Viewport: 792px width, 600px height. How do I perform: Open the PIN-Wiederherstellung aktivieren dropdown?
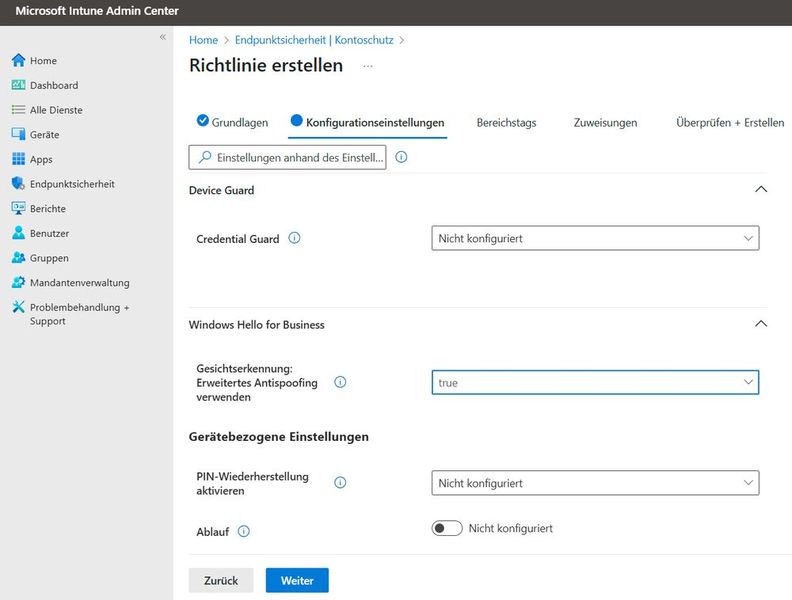[x=595, y=483]
